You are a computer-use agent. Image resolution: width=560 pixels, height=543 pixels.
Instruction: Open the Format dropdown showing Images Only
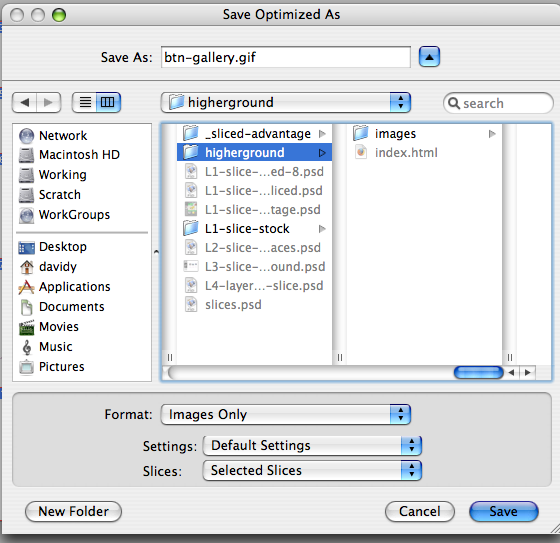tap(286, 414)
